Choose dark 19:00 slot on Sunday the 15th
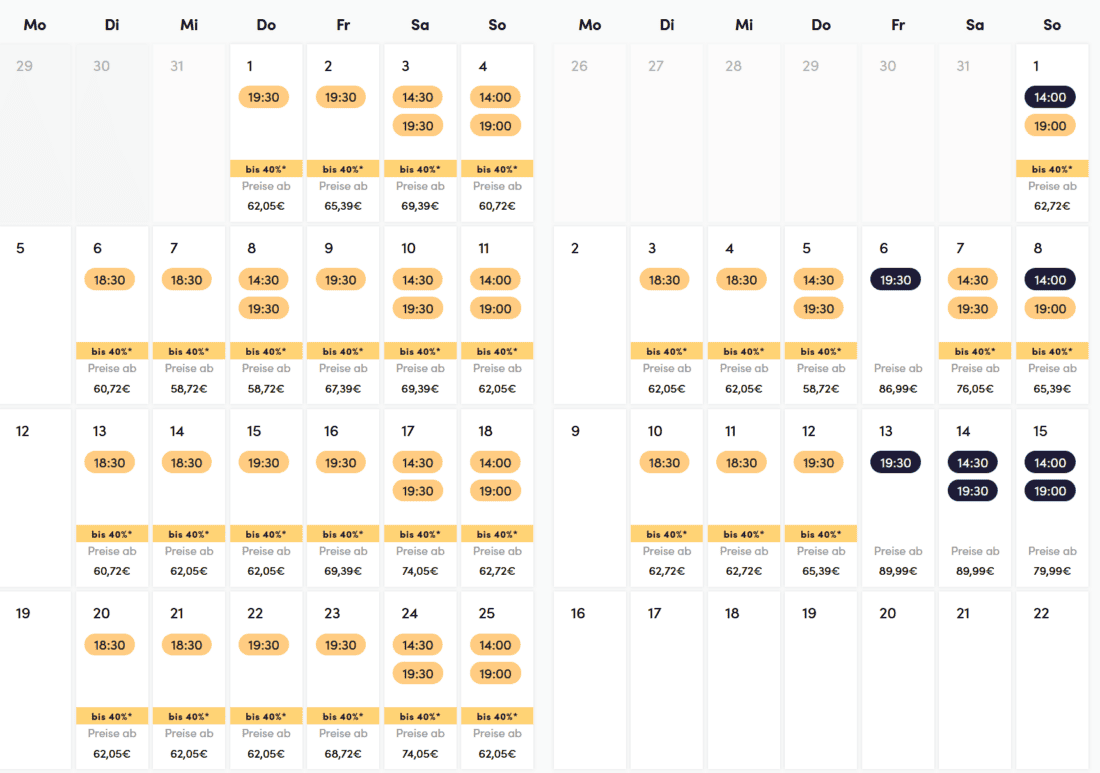The image size is (1100, 773). point(1050,491)
